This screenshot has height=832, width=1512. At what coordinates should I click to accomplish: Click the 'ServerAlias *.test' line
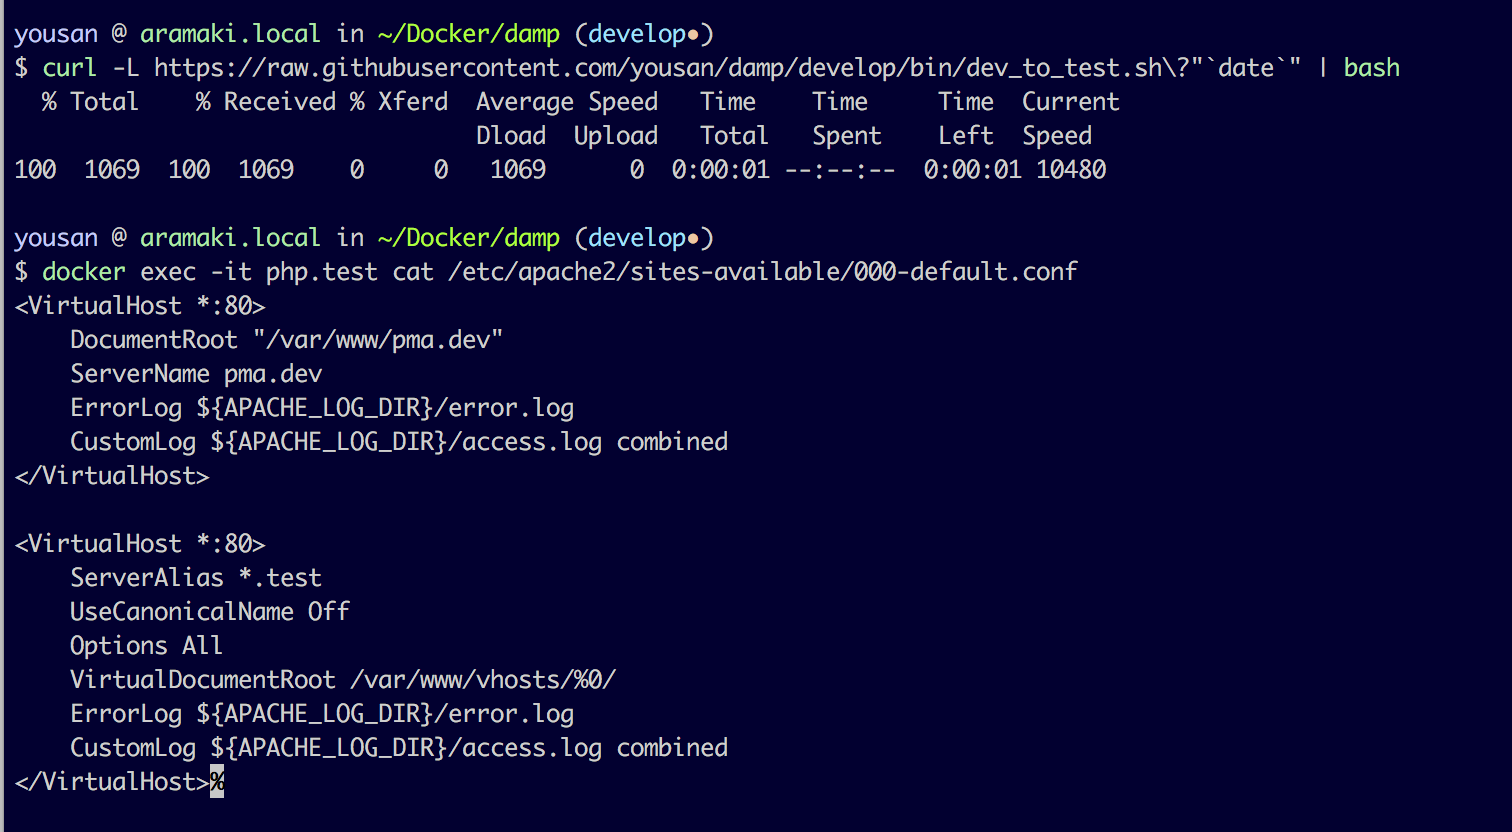coord(196,578)
